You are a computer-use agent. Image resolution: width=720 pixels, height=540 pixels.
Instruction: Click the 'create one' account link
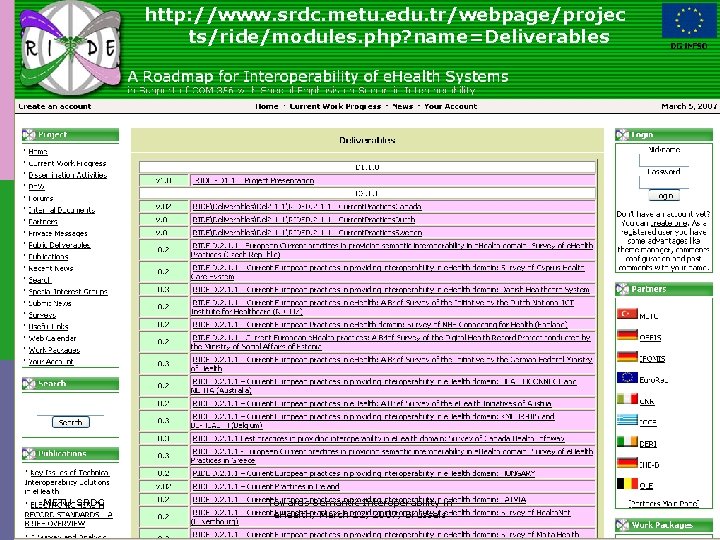click(x=669, y=223)
